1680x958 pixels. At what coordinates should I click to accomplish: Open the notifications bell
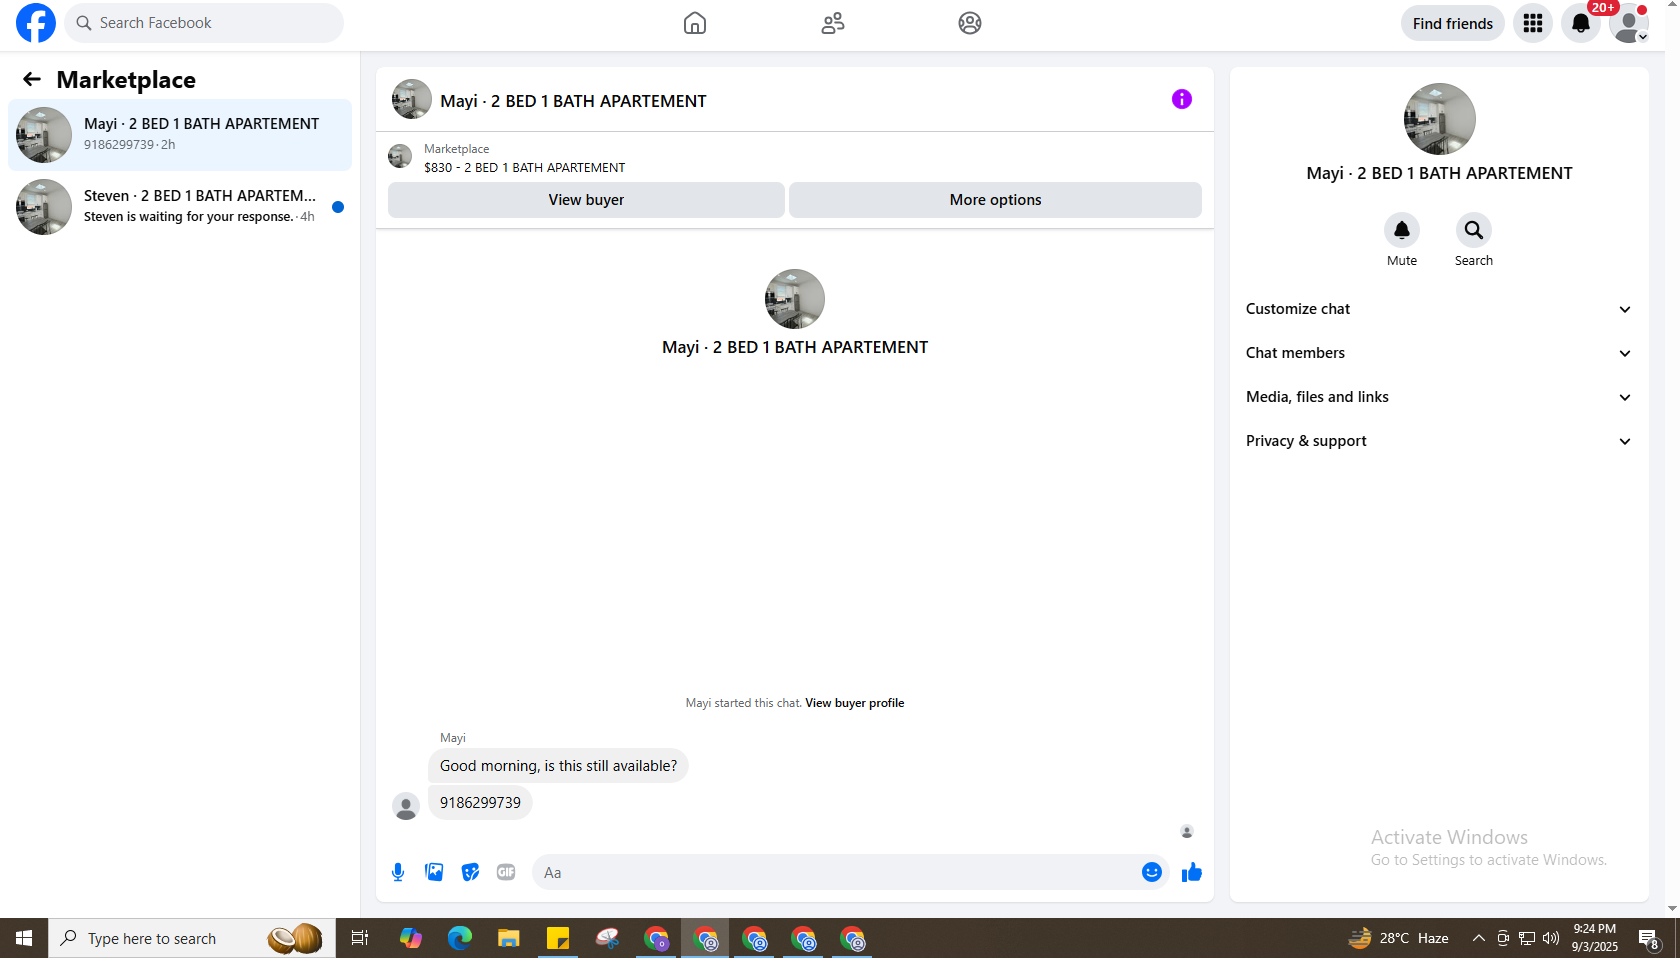click(1581, 23)
